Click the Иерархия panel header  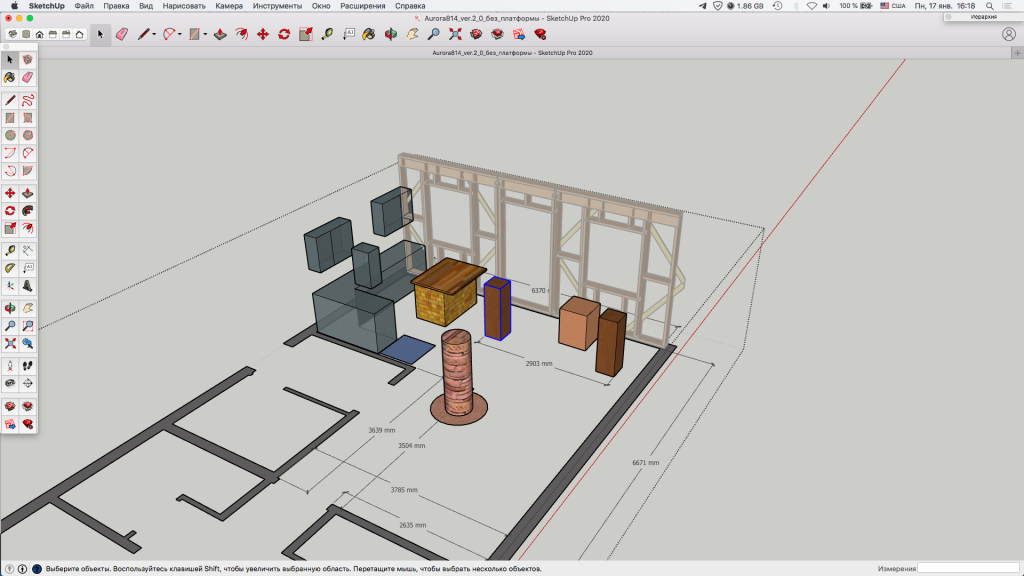click(983, 17)
